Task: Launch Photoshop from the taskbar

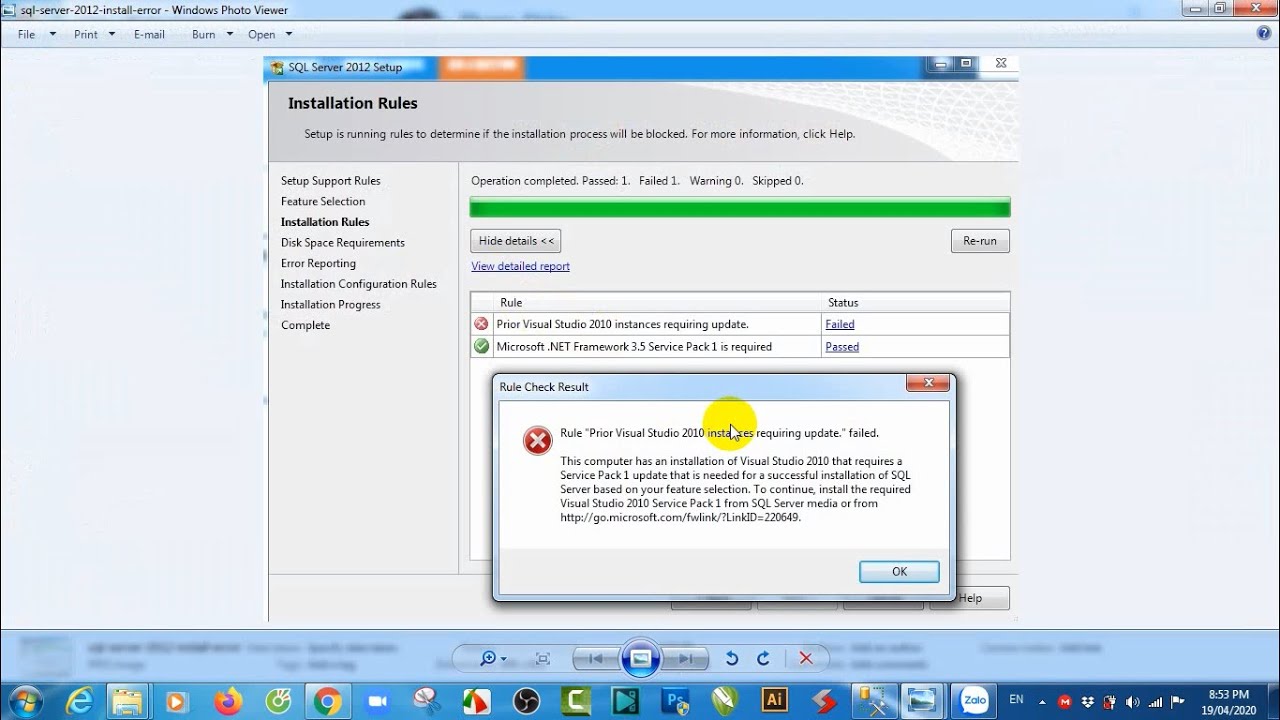Action: click(677, 701)
